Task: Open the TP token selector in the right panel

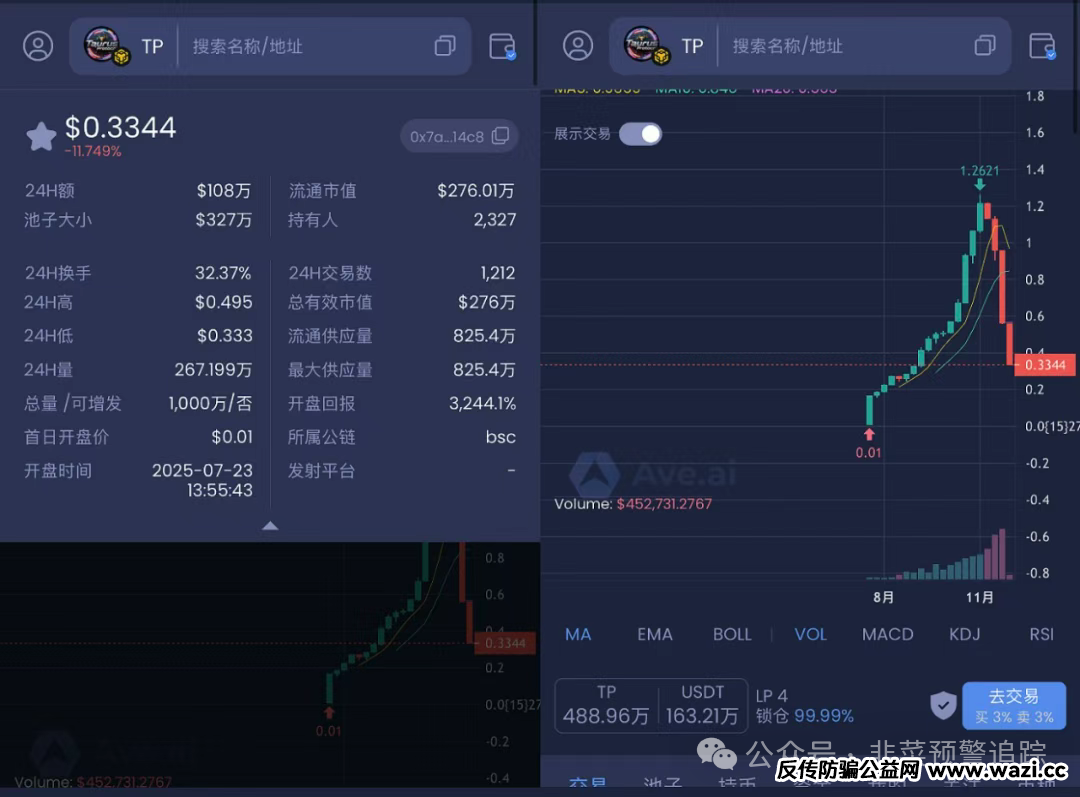Action: pos(665,46)
